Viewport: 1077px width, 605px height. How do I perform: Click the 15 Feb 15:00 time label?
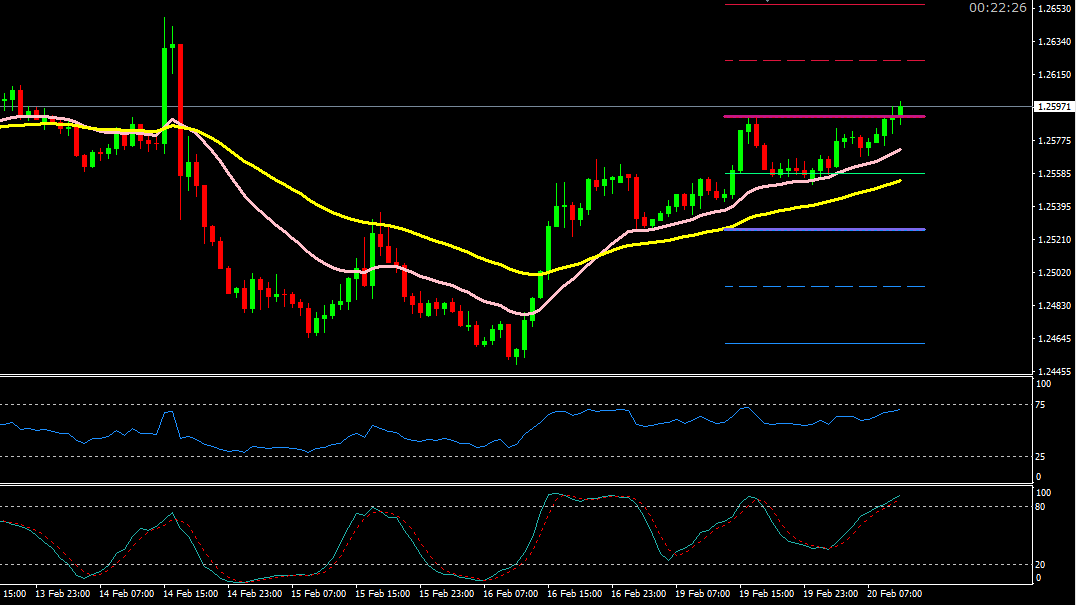pos(383,593)
